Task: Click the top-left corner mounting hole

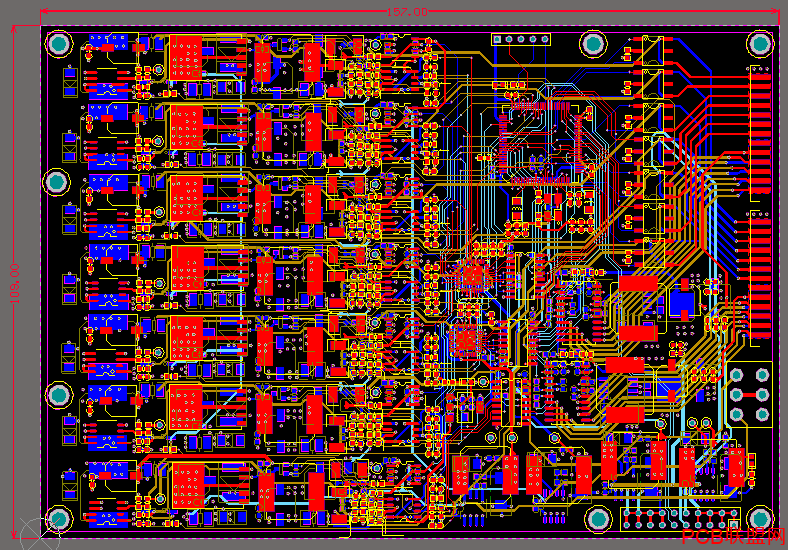Action: 59,44
